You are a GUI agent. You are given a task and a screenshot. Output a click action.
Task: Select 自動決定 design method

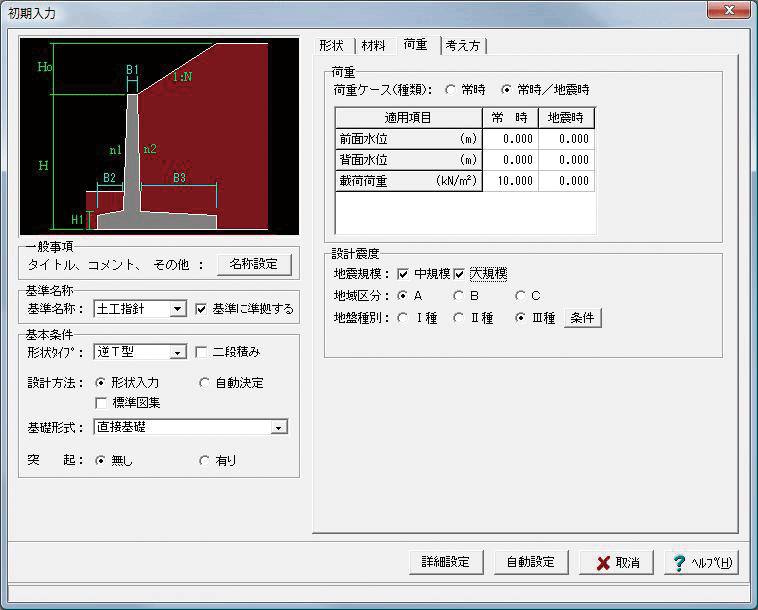point(204,383)
